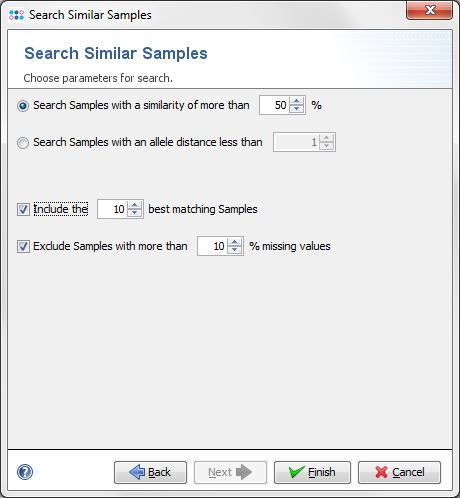Click the application icon in the title bar

tap(16, 15)
